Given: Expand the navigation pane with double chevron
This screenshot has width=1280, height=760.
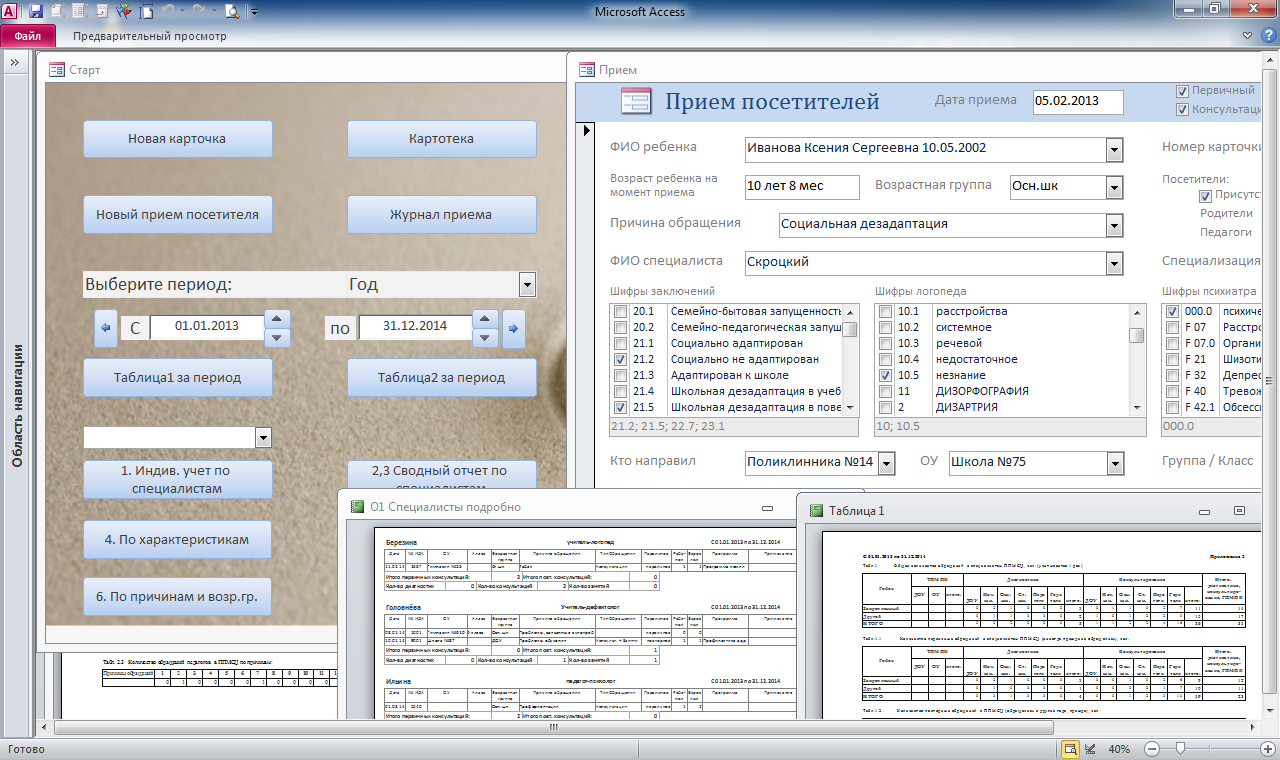Looking at the screenshot, I should [15, 62].
